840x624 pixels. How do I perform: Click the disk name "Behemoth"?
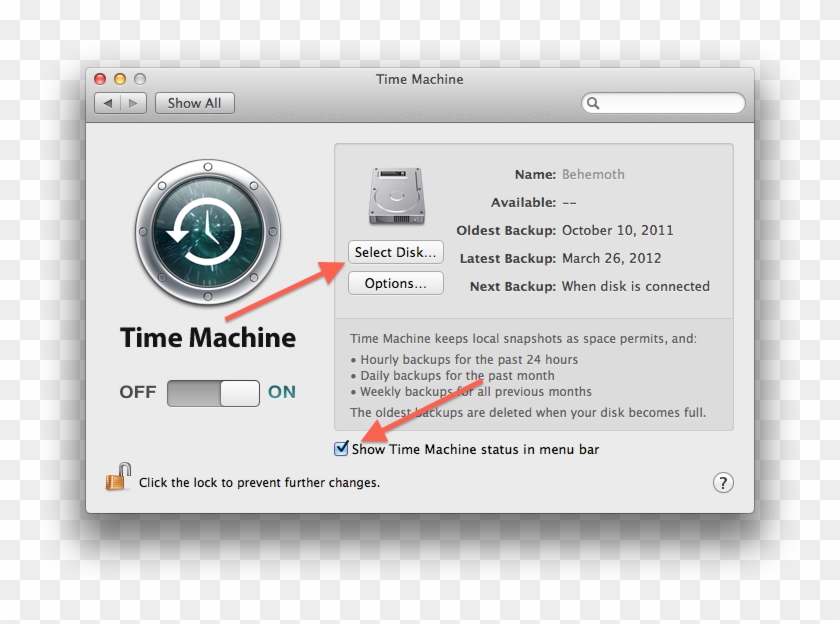click(593, 175)
